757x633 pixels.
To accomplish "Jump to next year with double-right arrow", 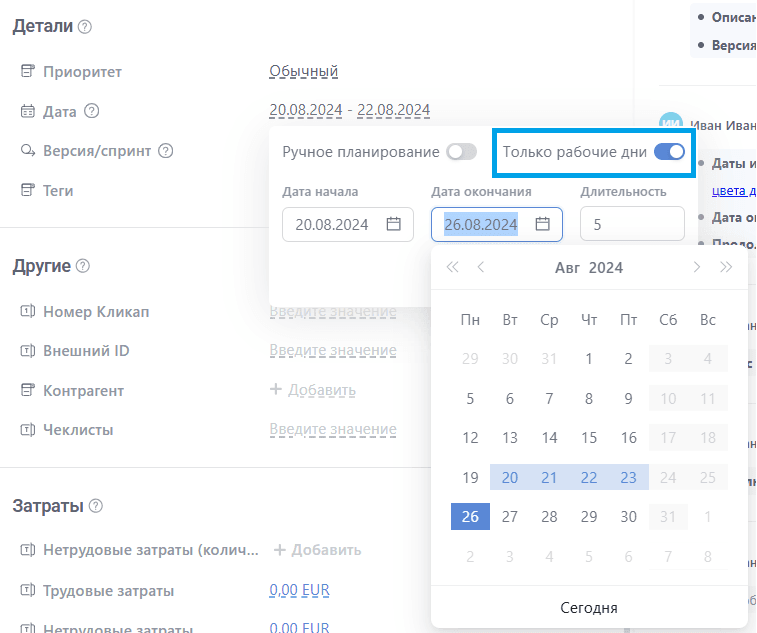I will pyautogui.click(x=726, y=267).
